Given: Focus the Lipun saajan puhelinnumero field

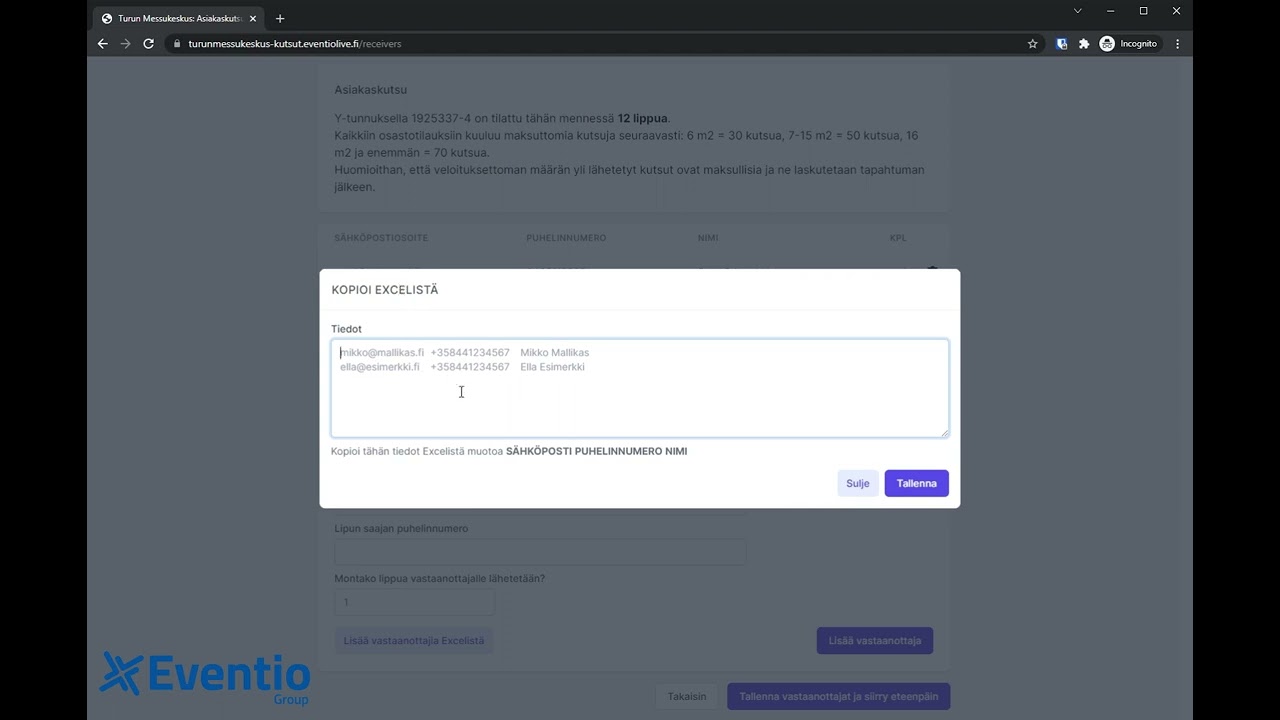Looking at the screenshot, I should pos(540,552).
